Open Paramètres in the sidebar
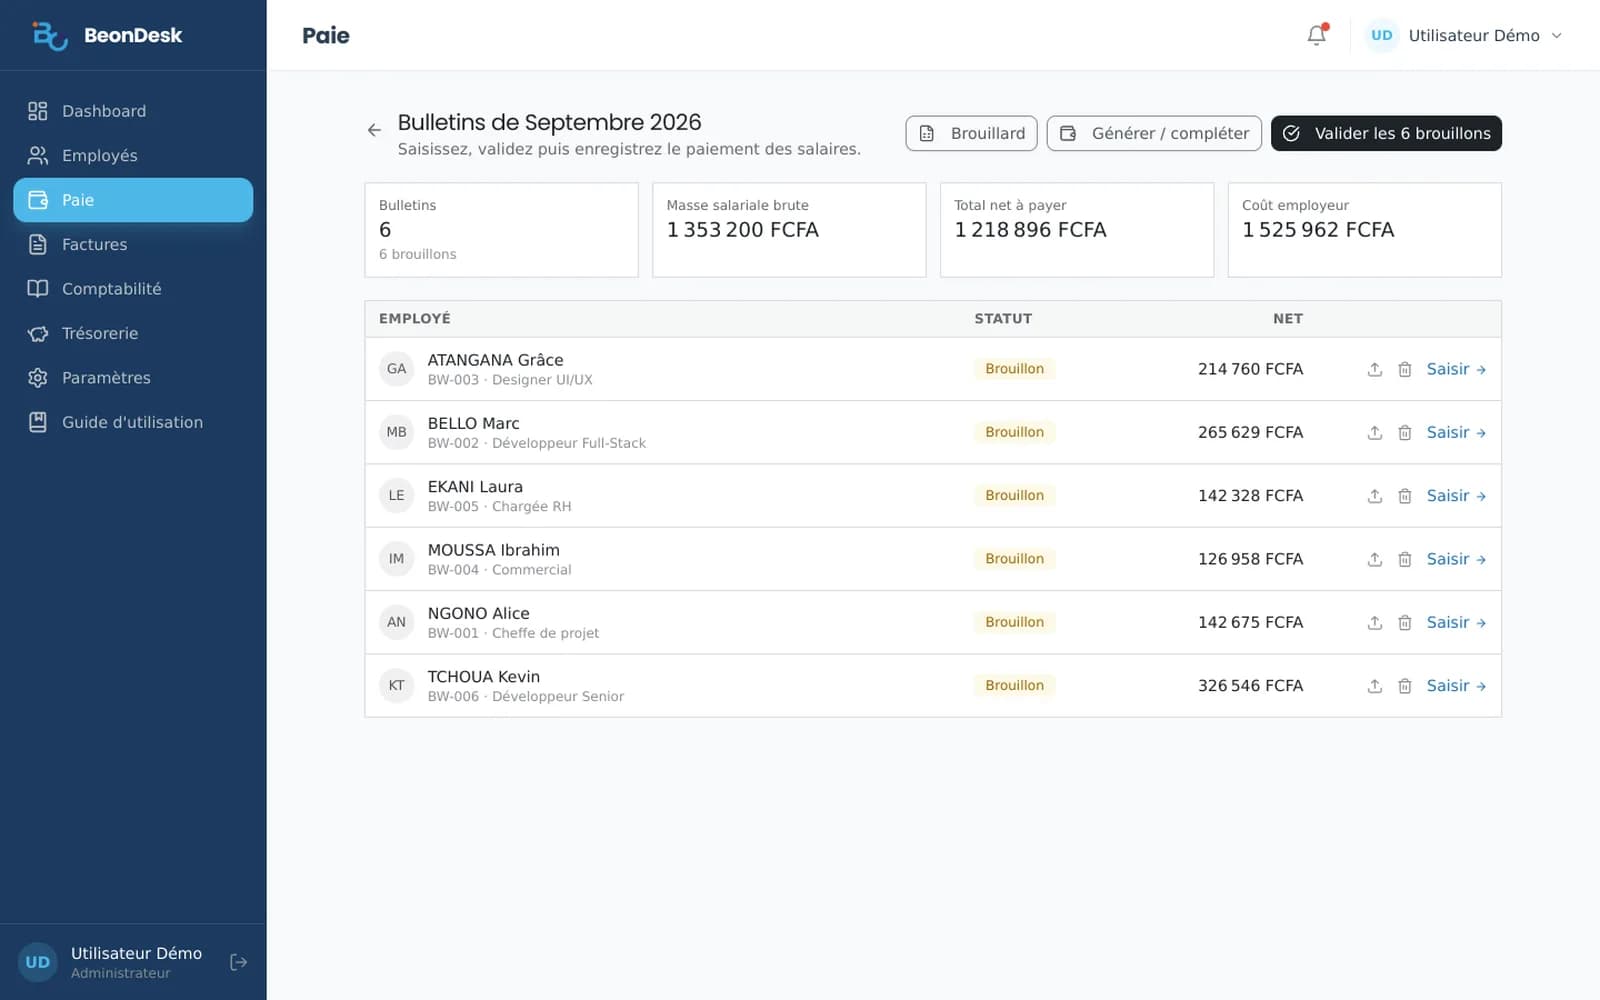Screen dimensions: 1600x1000 133,377
